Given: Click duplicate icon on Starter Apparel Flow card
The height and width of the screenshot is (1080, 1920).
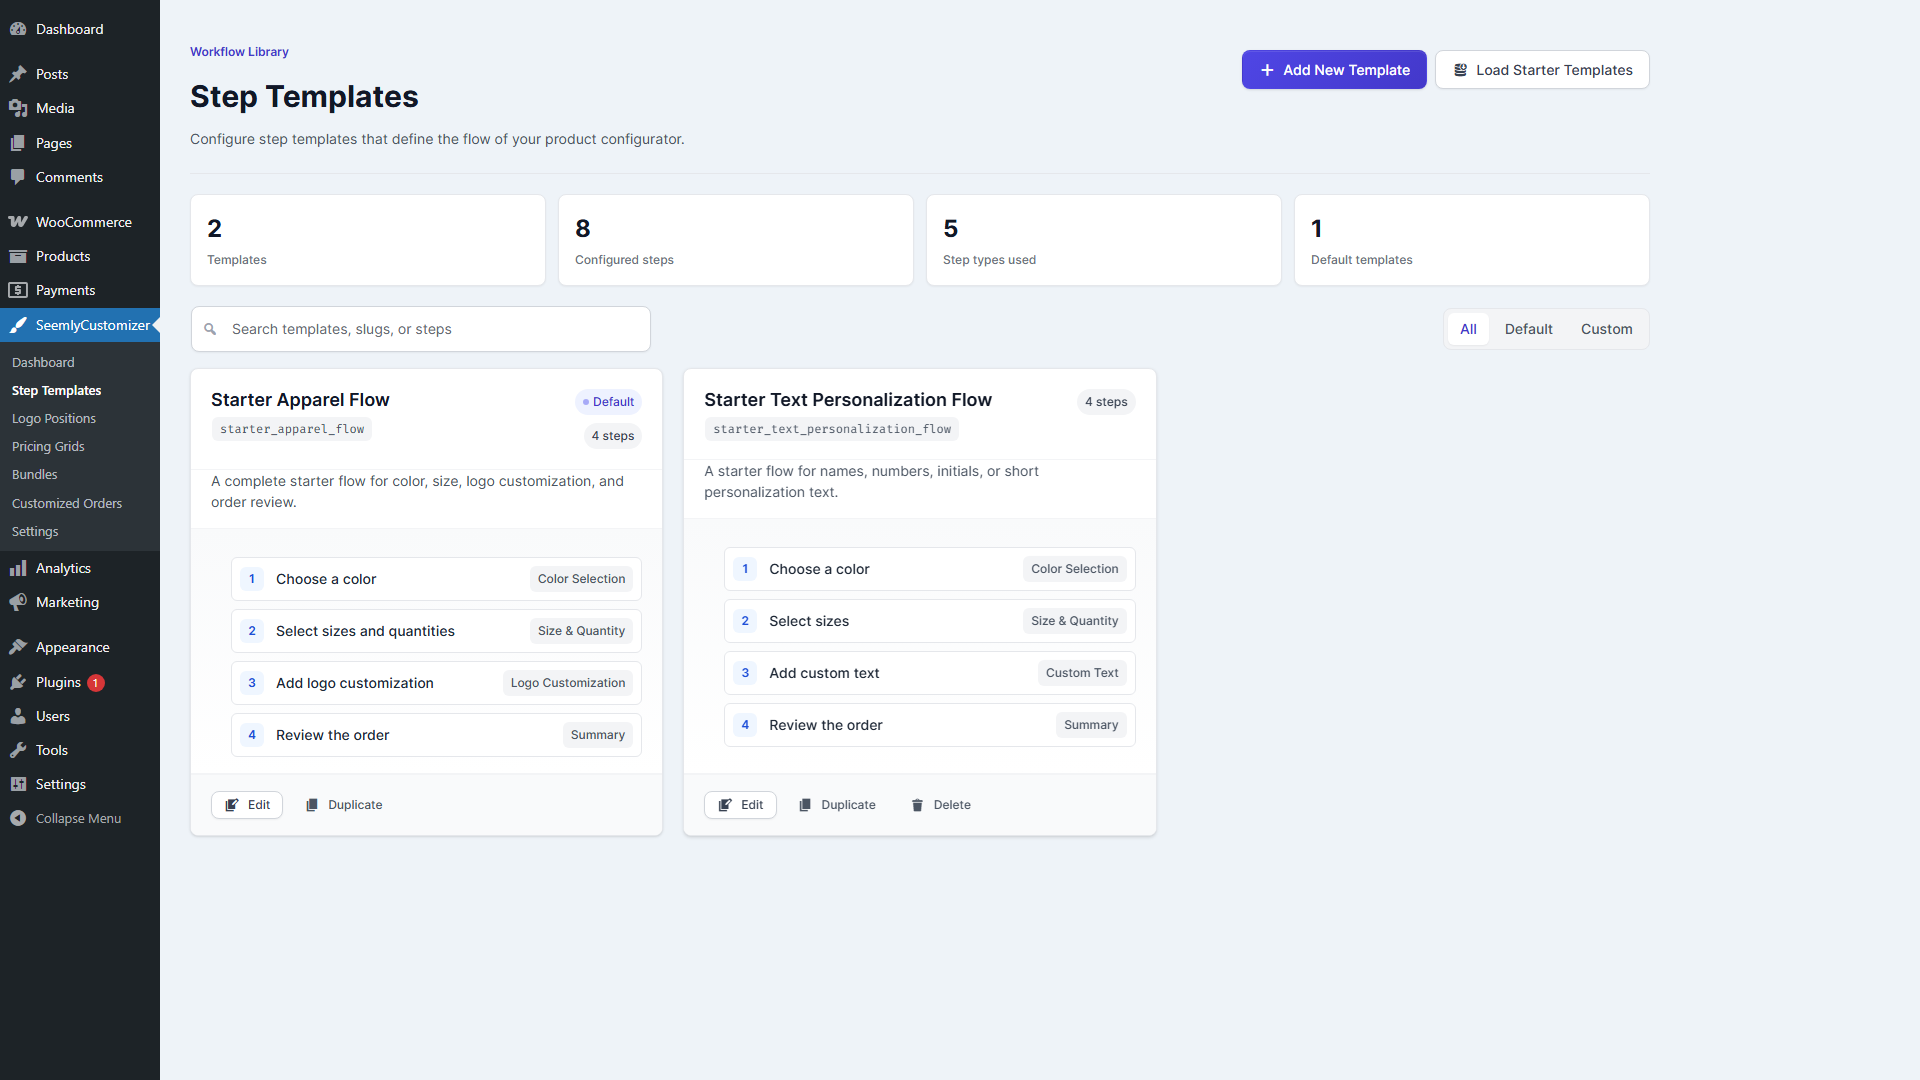Looking at the screenshot, I should (x=312, y=805).
